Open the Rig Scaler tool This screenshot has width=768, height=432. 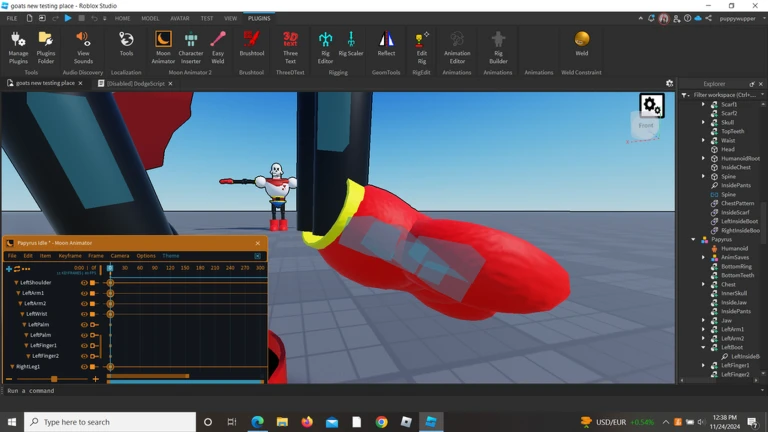tap(351, 44)
